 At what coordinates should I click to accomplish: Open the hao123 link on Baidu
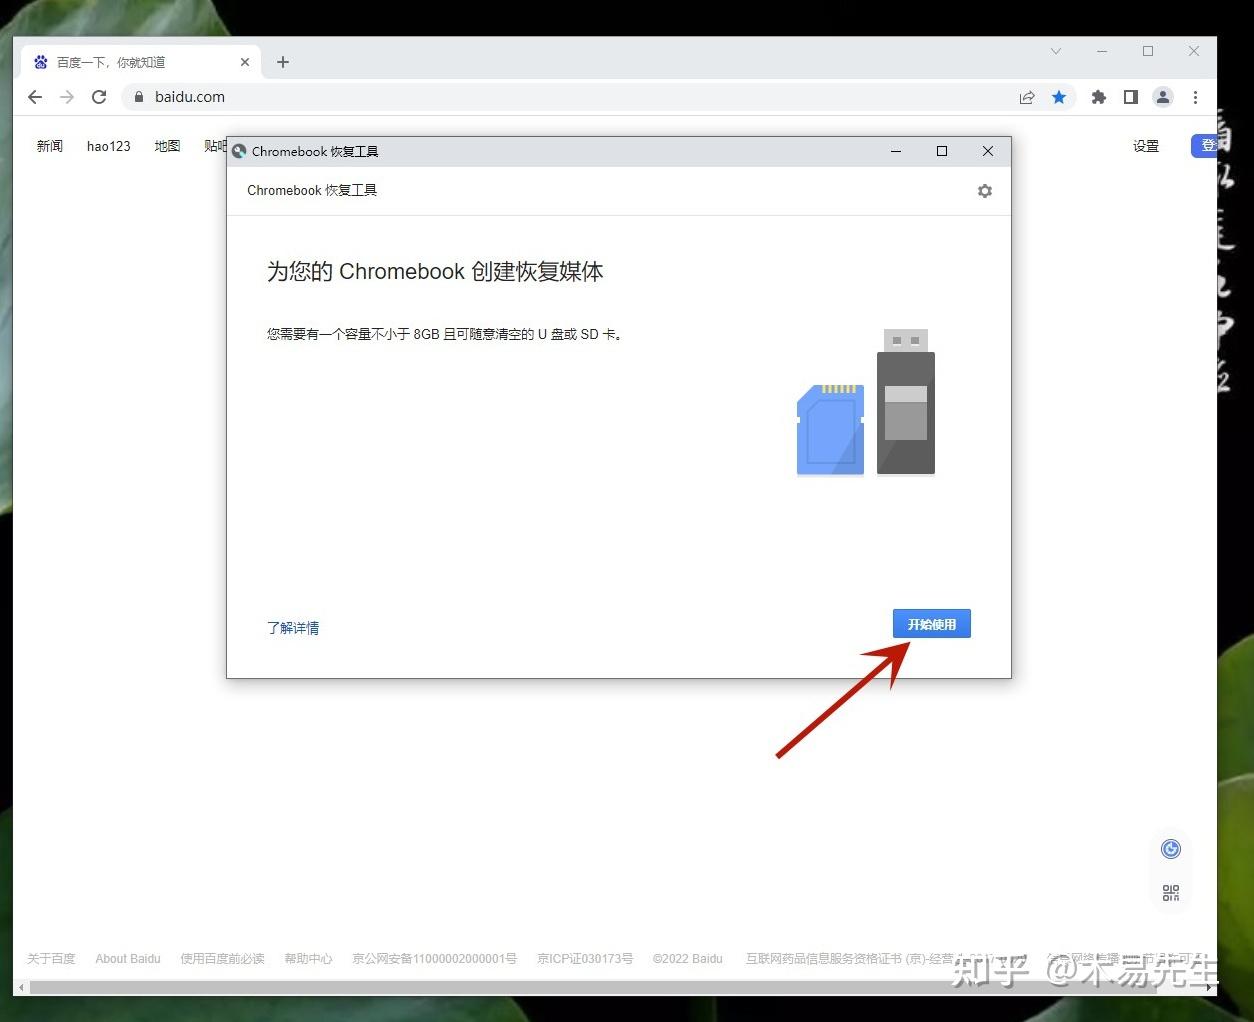(109, 146)
